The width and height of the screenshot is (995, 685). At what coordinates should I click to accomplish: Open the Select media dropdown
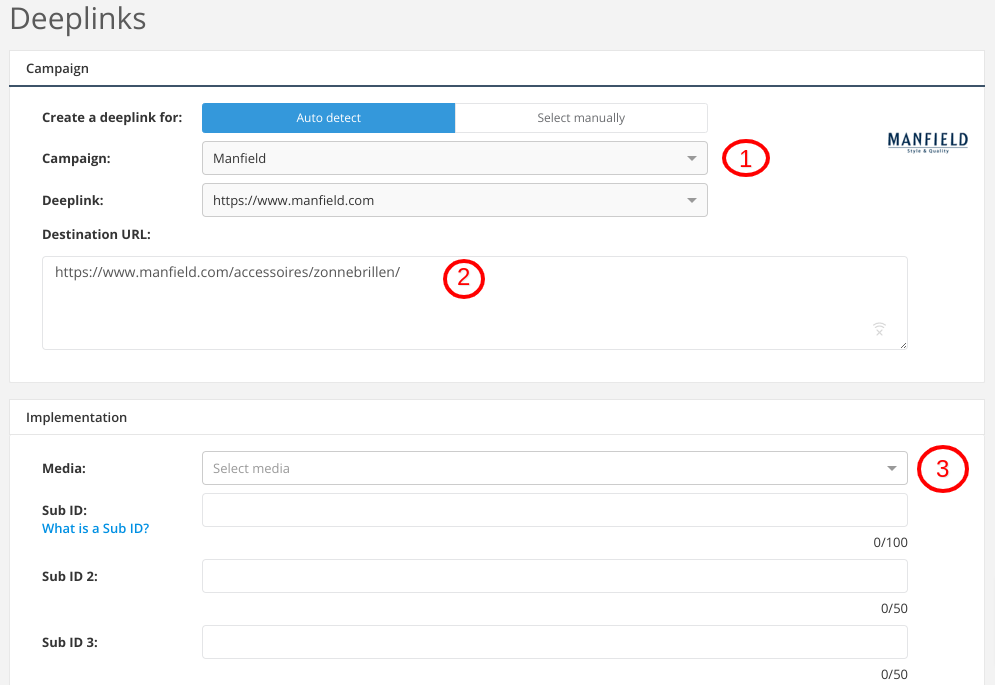554,468
